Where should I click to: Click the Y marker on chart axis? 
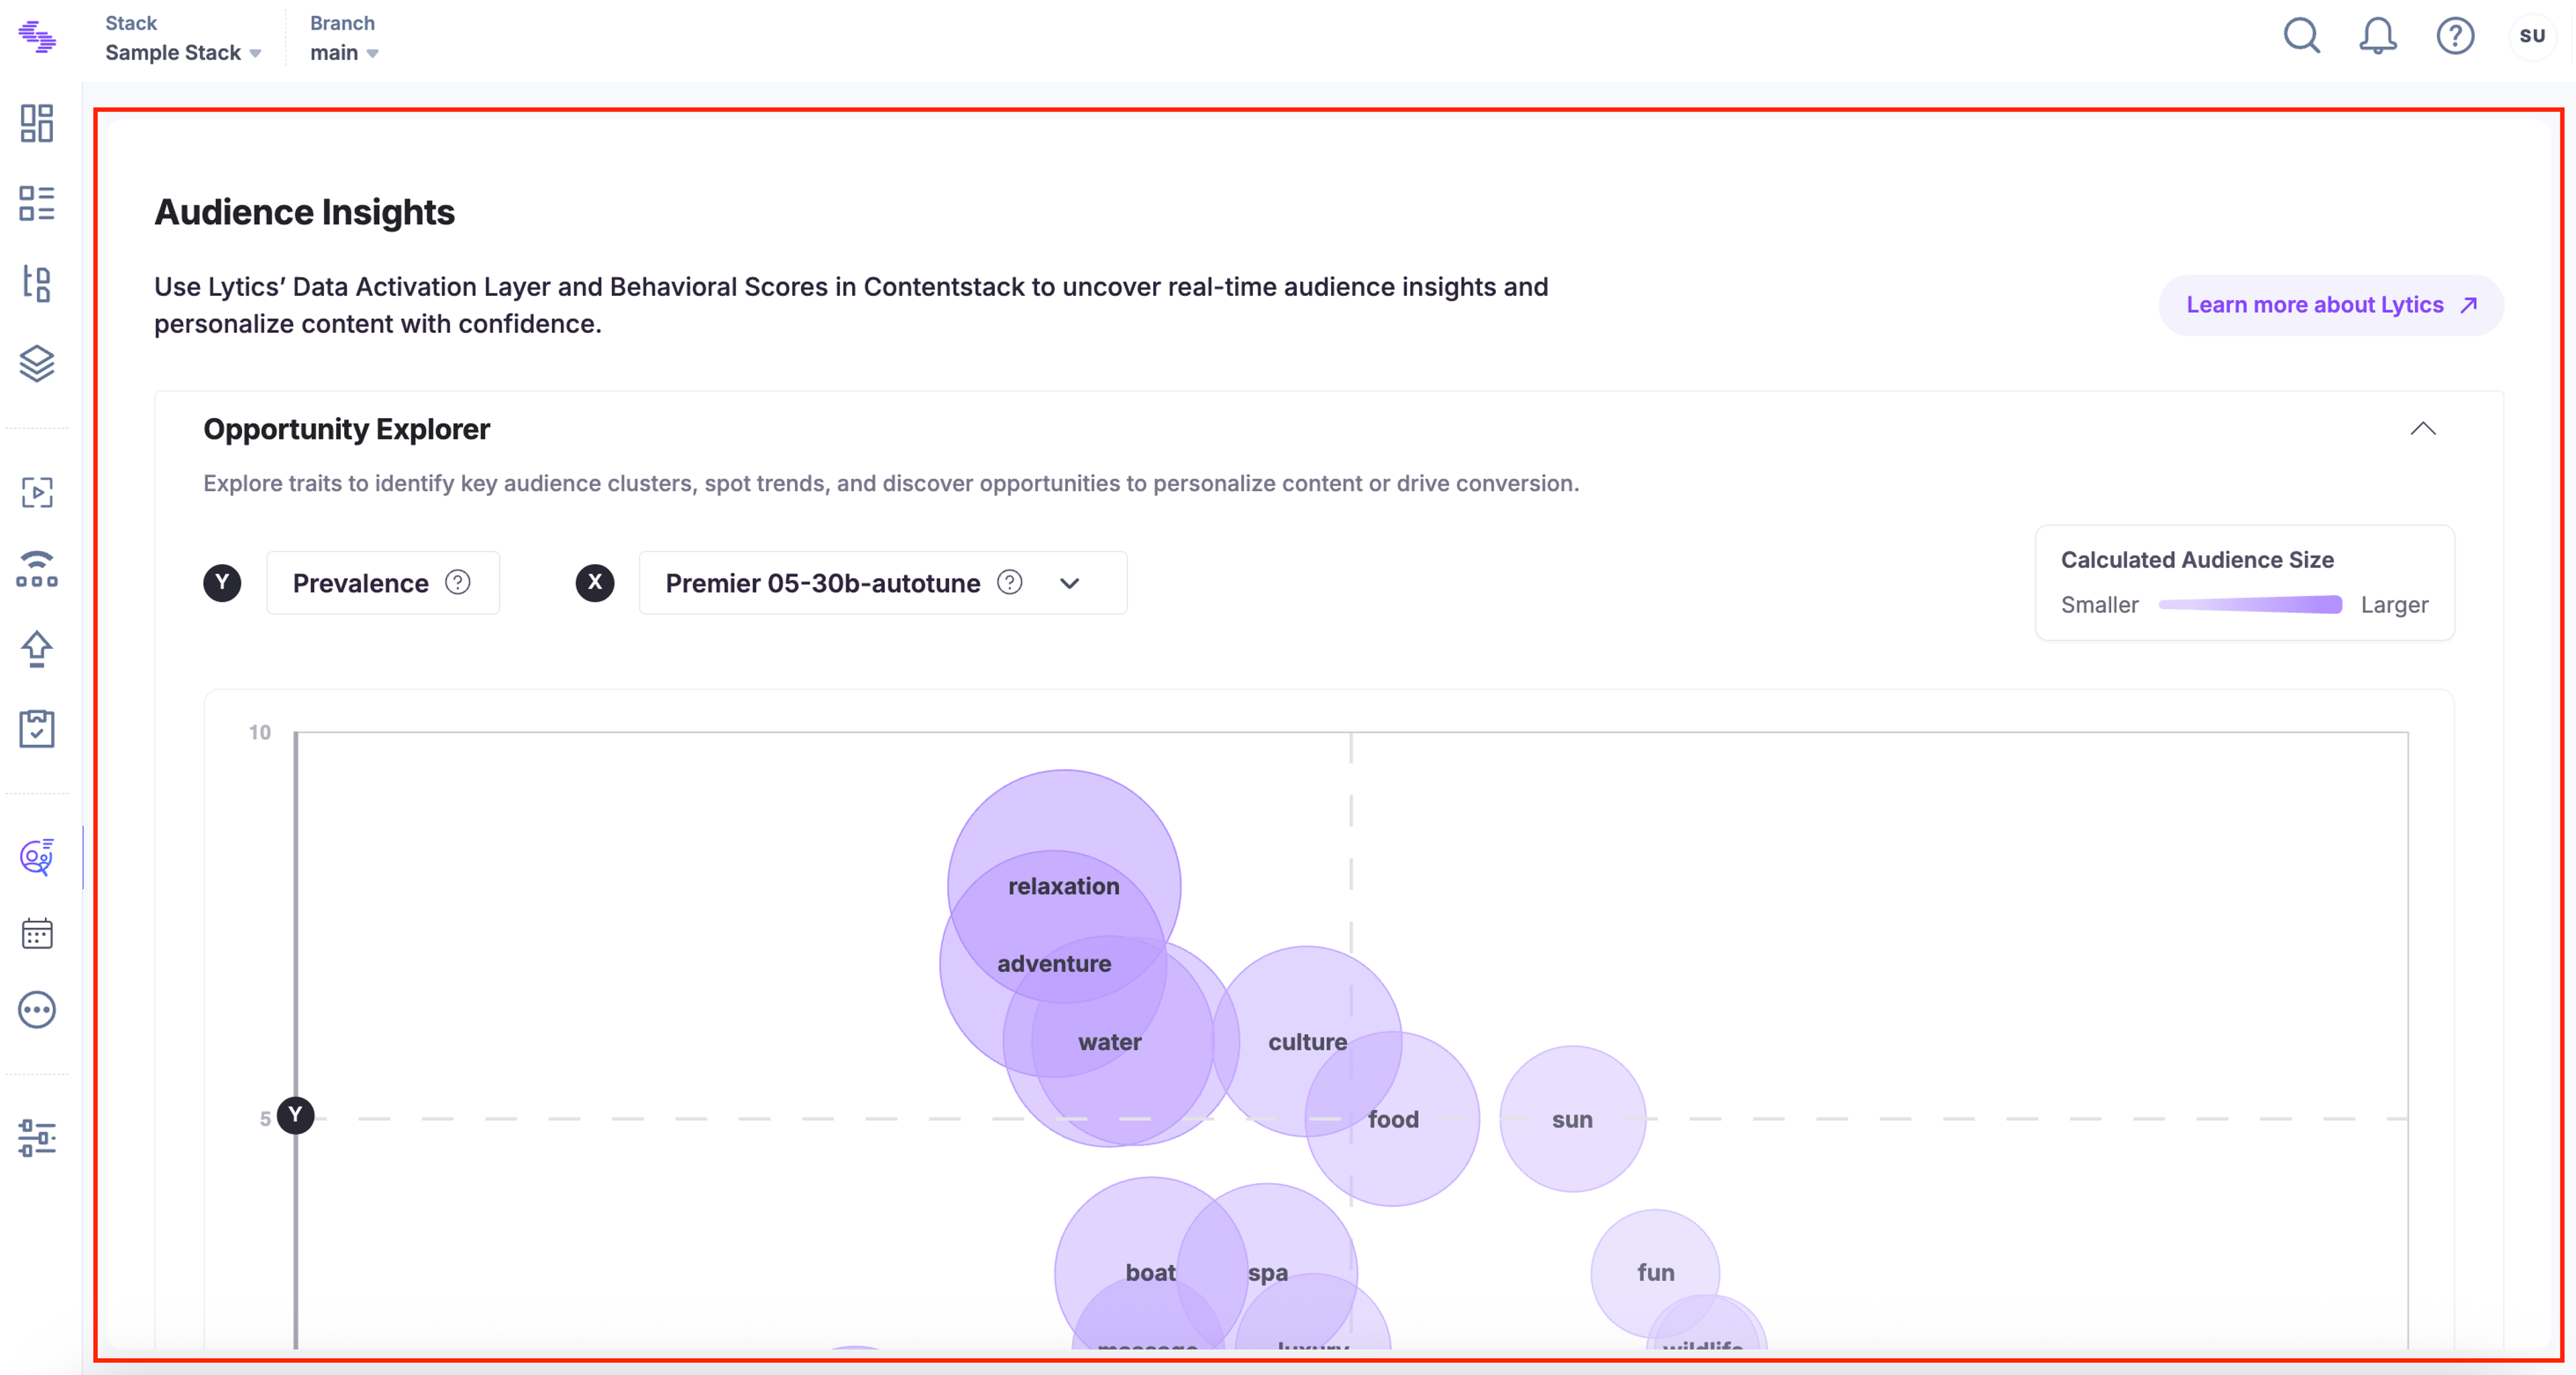click(295, 1115)
